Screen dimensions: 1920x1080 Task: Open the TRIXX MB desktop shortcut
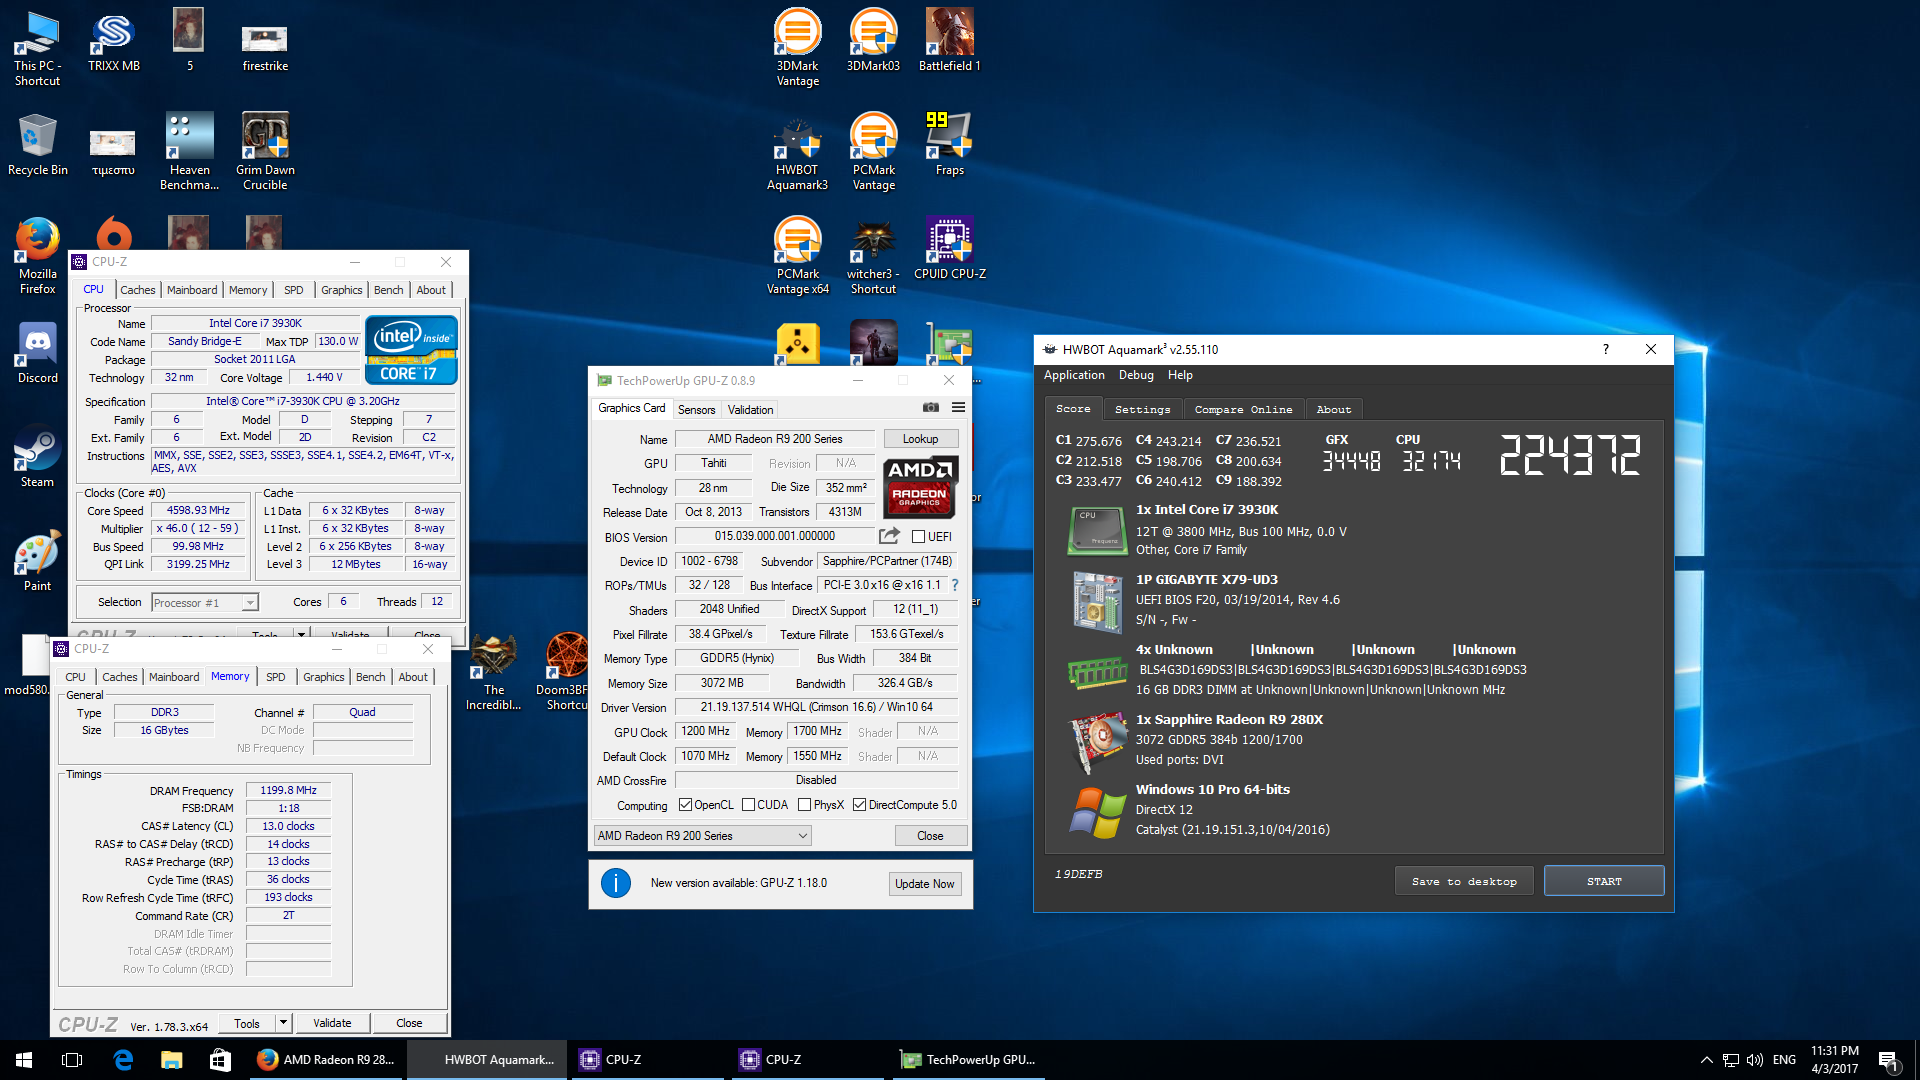pos(113,42)
